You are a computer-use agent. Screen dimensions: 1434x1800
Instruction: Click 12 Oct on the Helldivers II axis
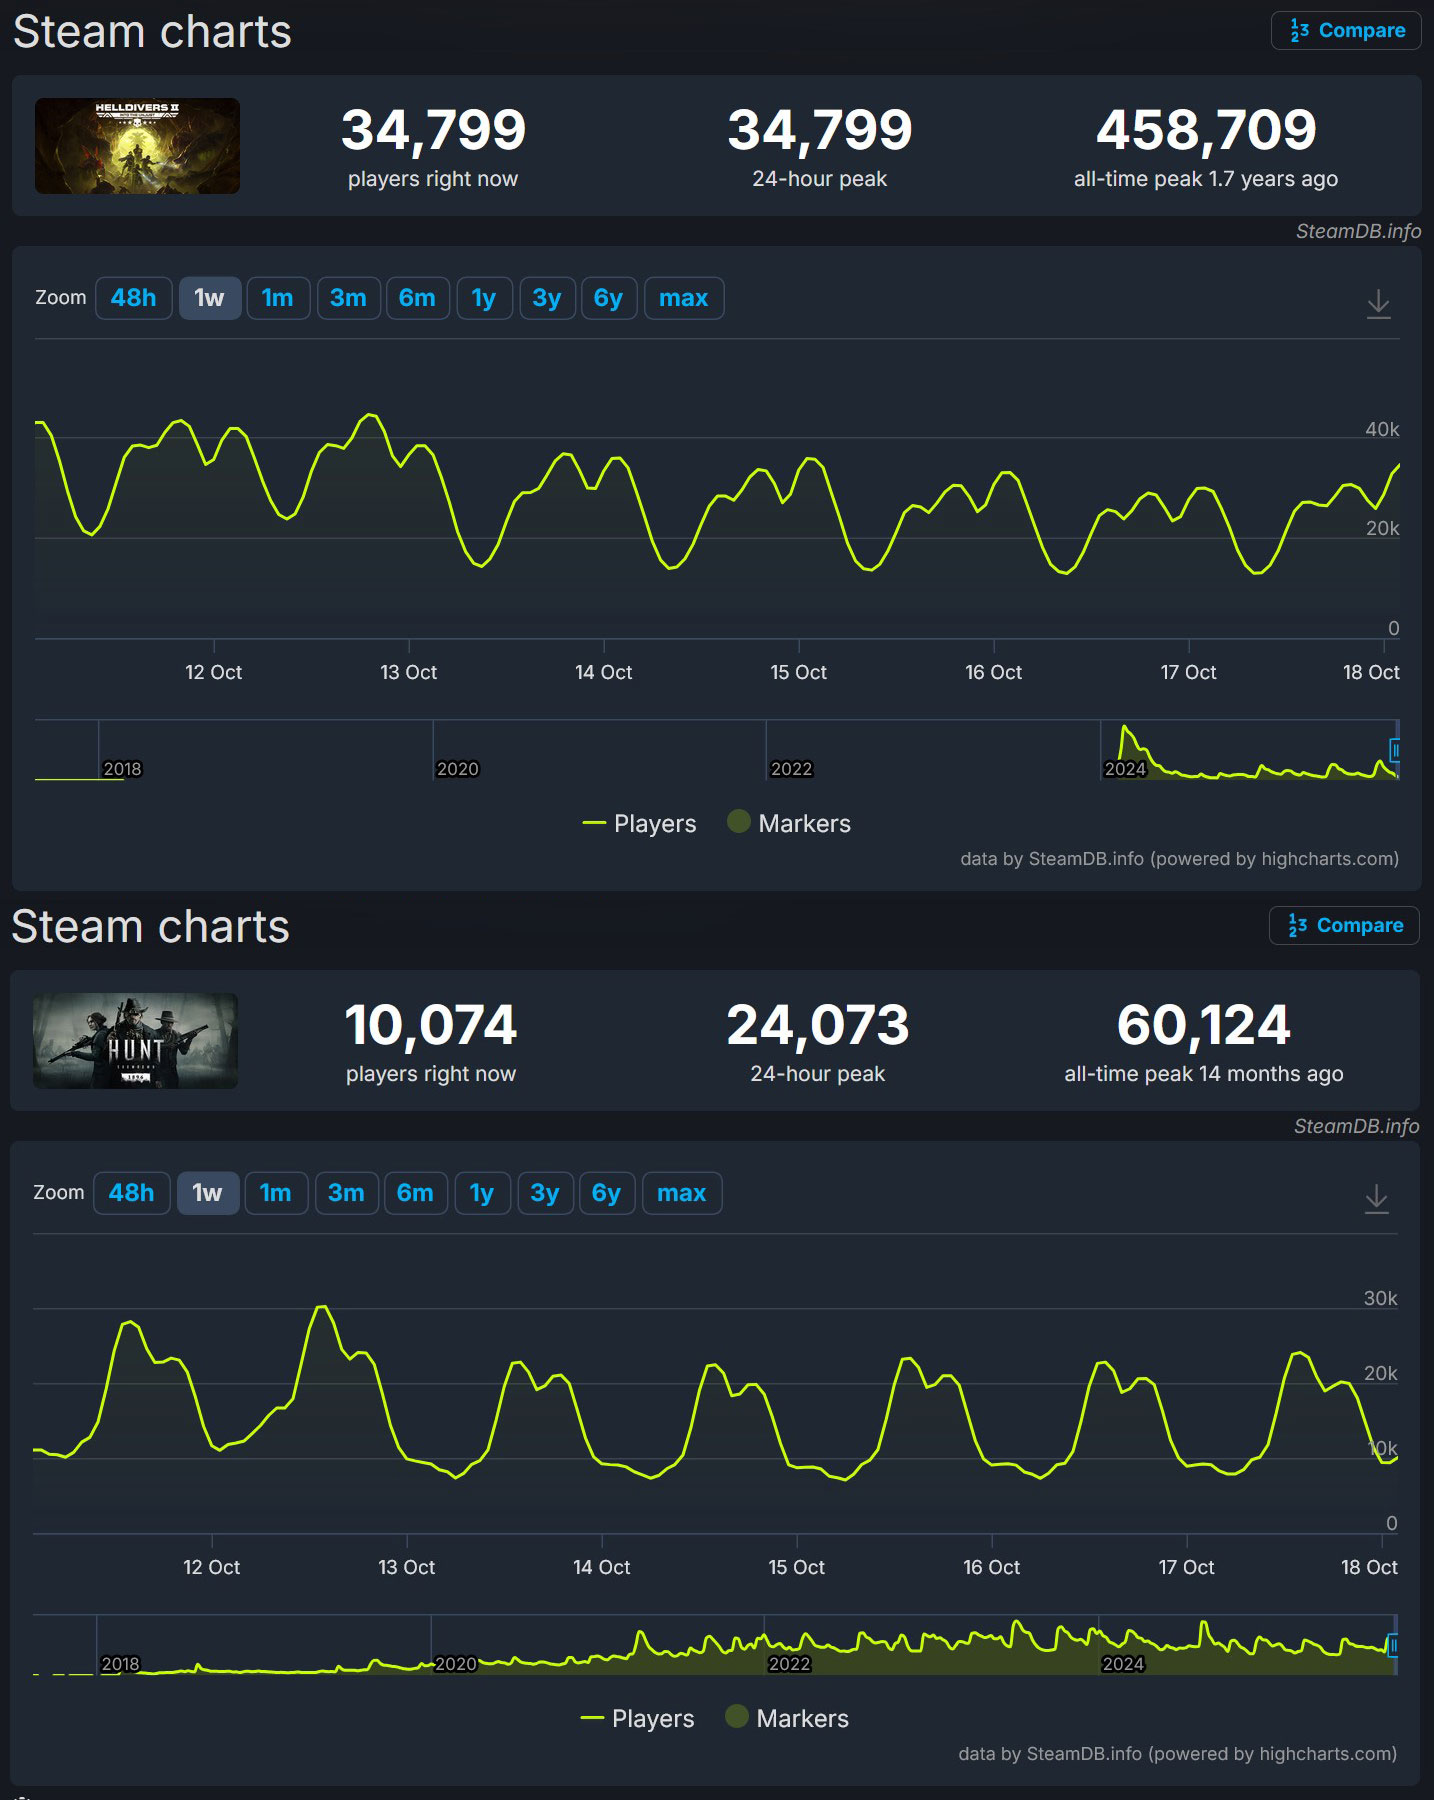(214, 672)
